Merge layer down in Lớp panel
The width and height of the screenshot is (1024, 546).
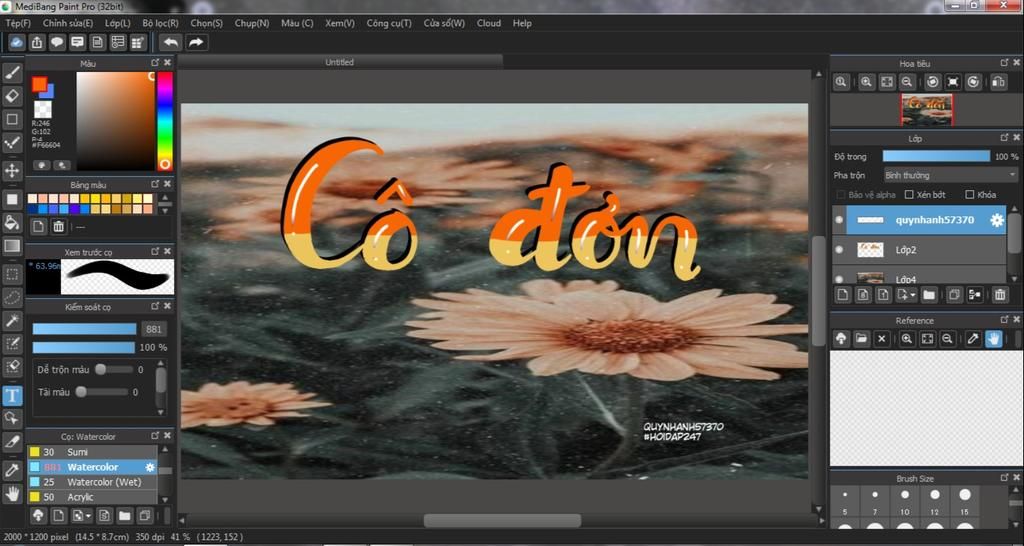tap(974, 295)
